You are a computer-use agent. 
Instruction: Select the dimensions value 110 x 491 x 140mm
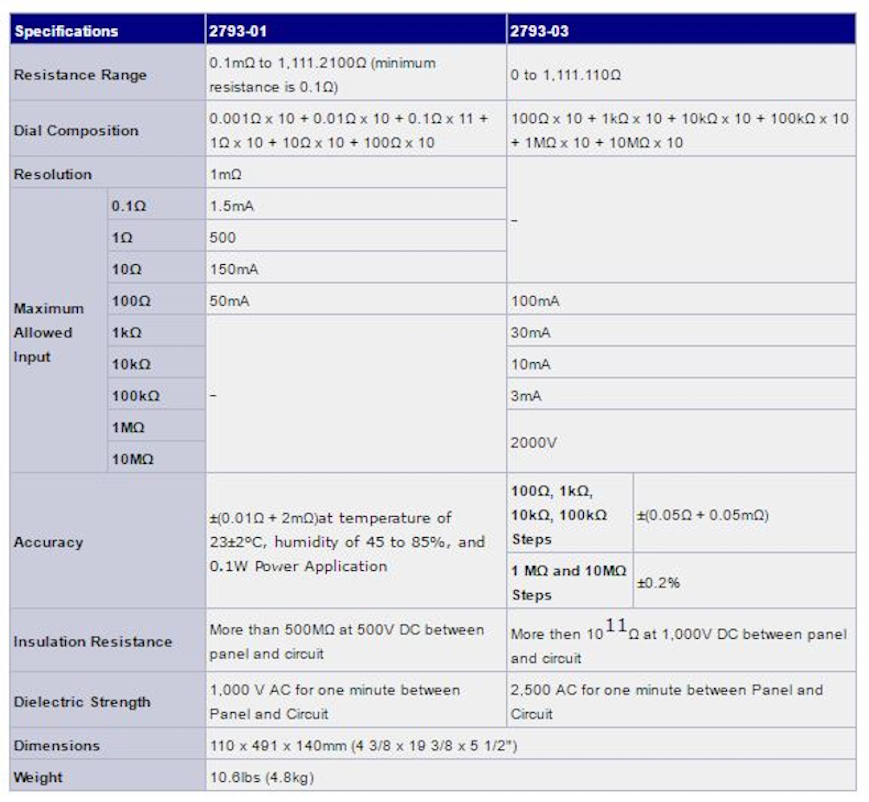click(x=362, y=745)
